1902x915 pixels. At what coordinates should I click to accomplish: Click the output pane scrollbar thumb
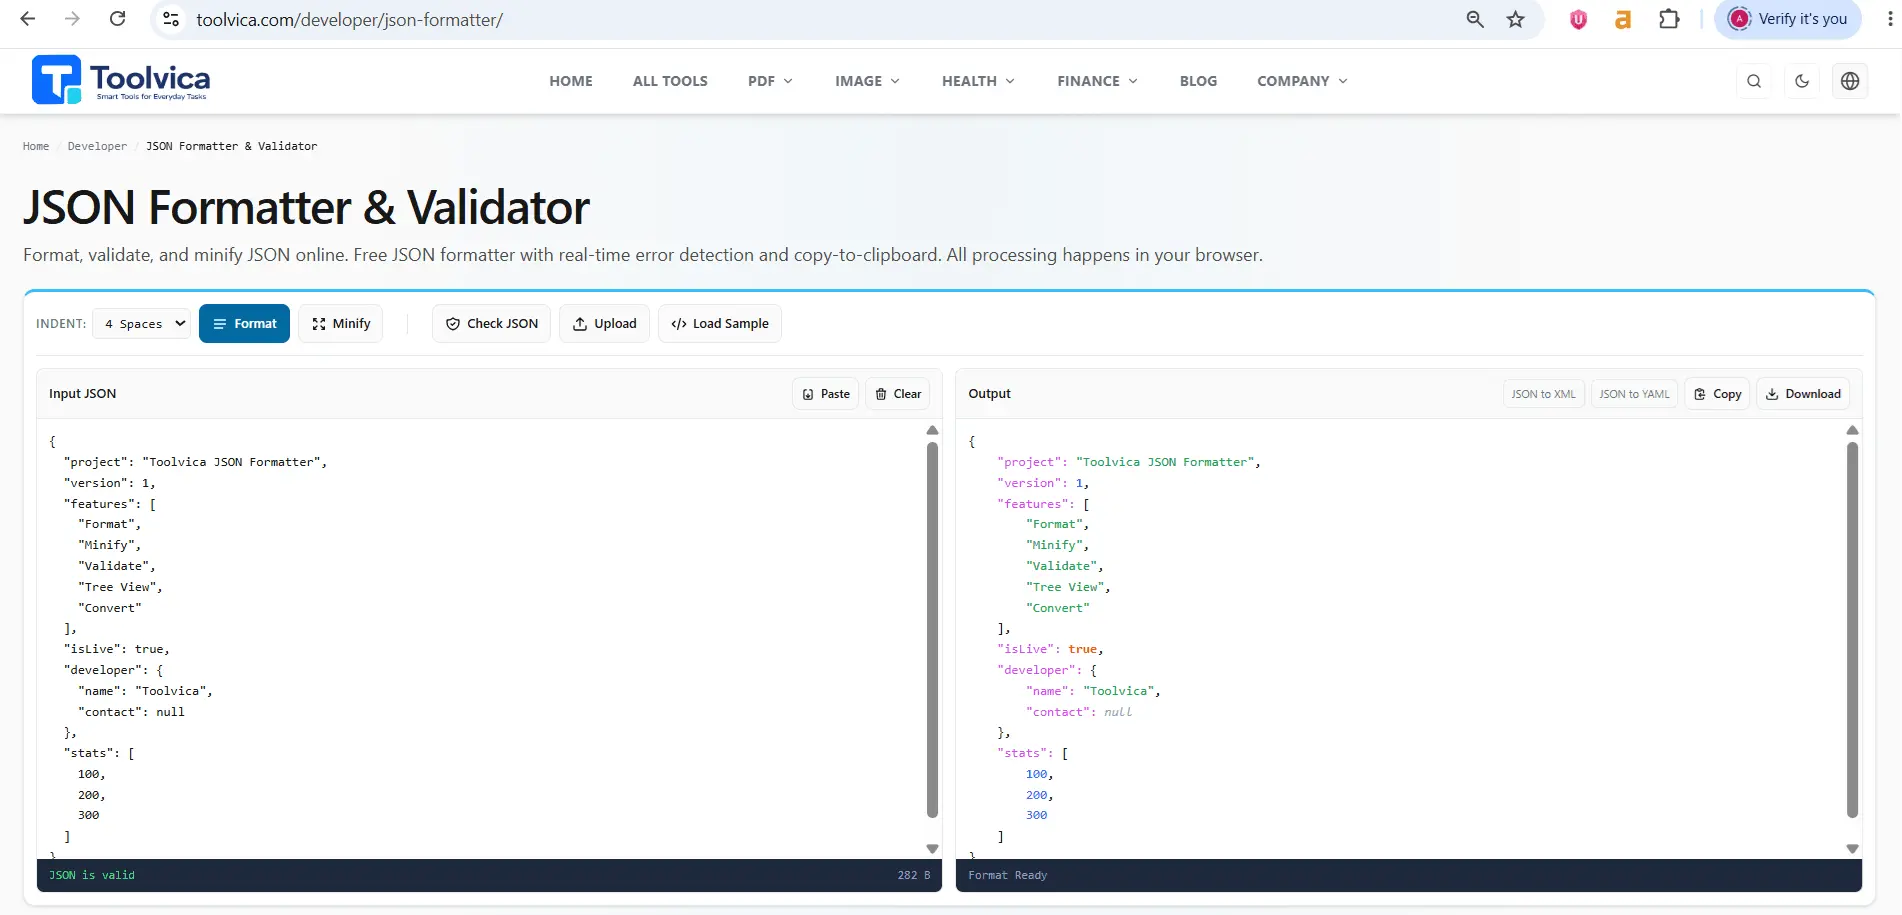(x=1852, y=630)
